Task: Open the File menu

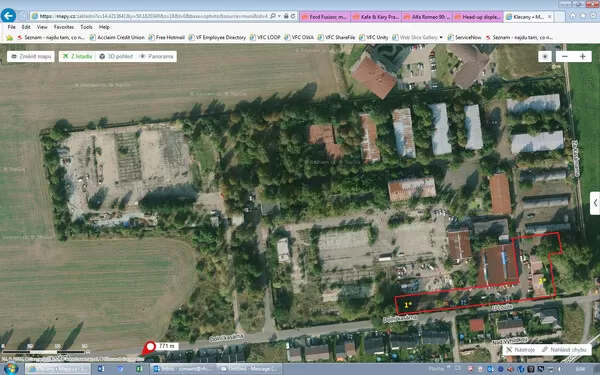Action: [12, 27]
